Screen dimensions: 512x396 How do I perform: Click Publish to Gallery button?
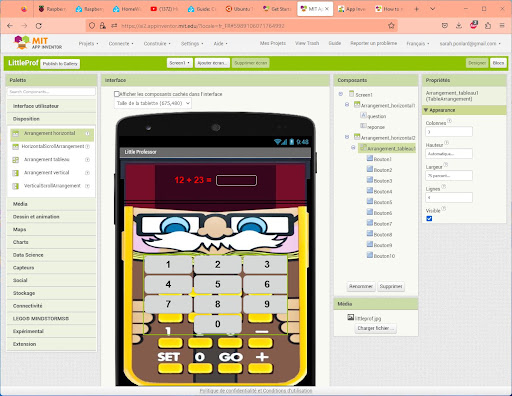tap(60, 64)
